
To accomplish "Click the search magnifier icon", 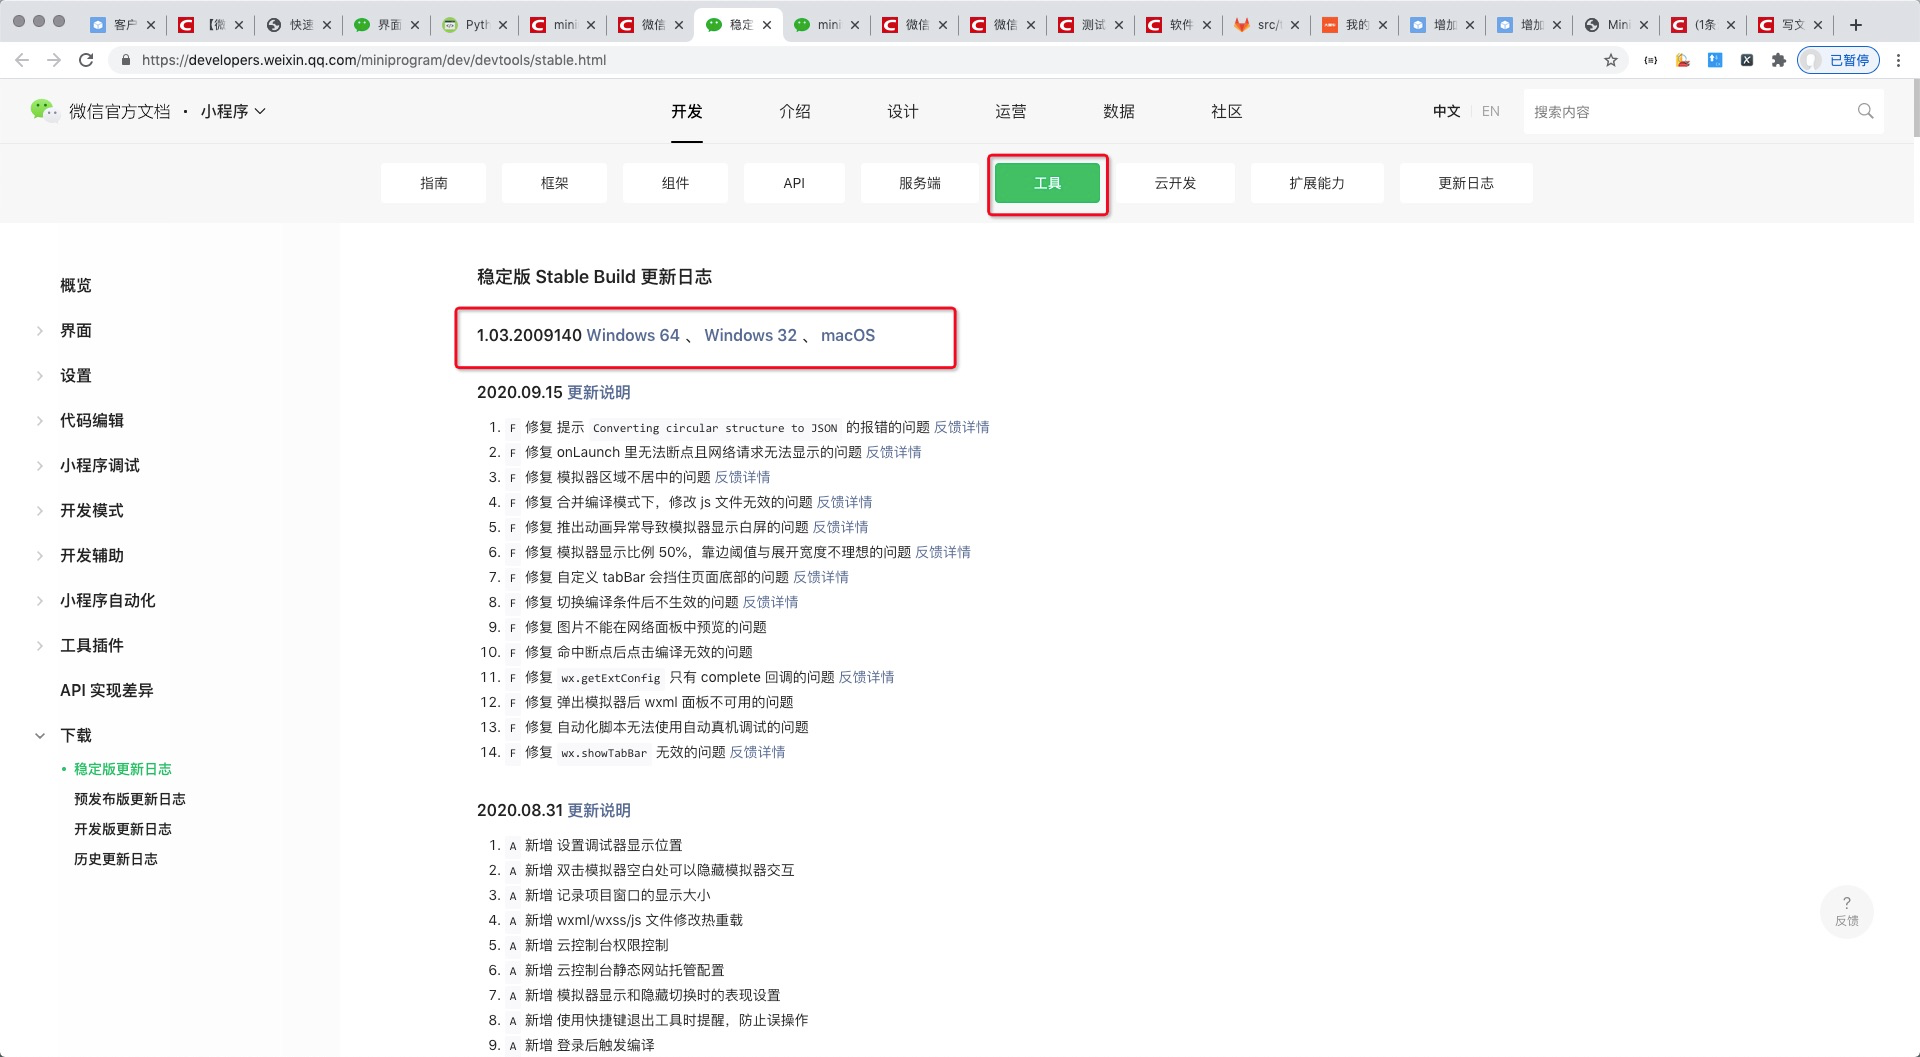I will tap(1865, 111).
